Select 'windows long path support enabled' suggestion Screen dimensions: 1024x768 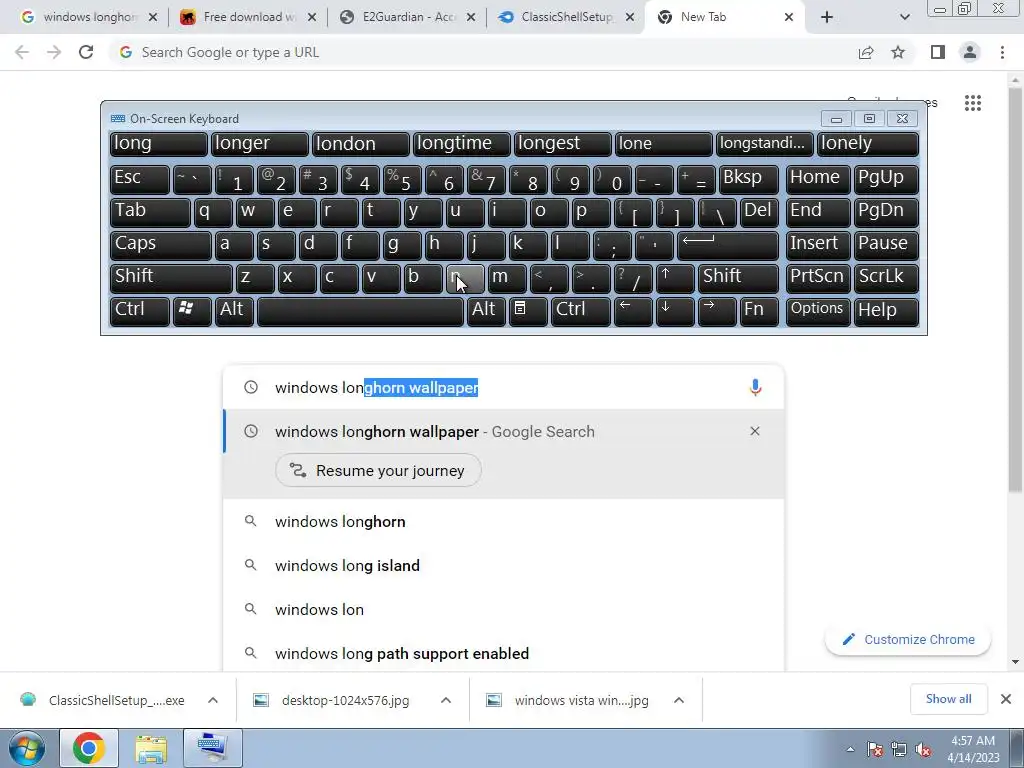point(503,653)
